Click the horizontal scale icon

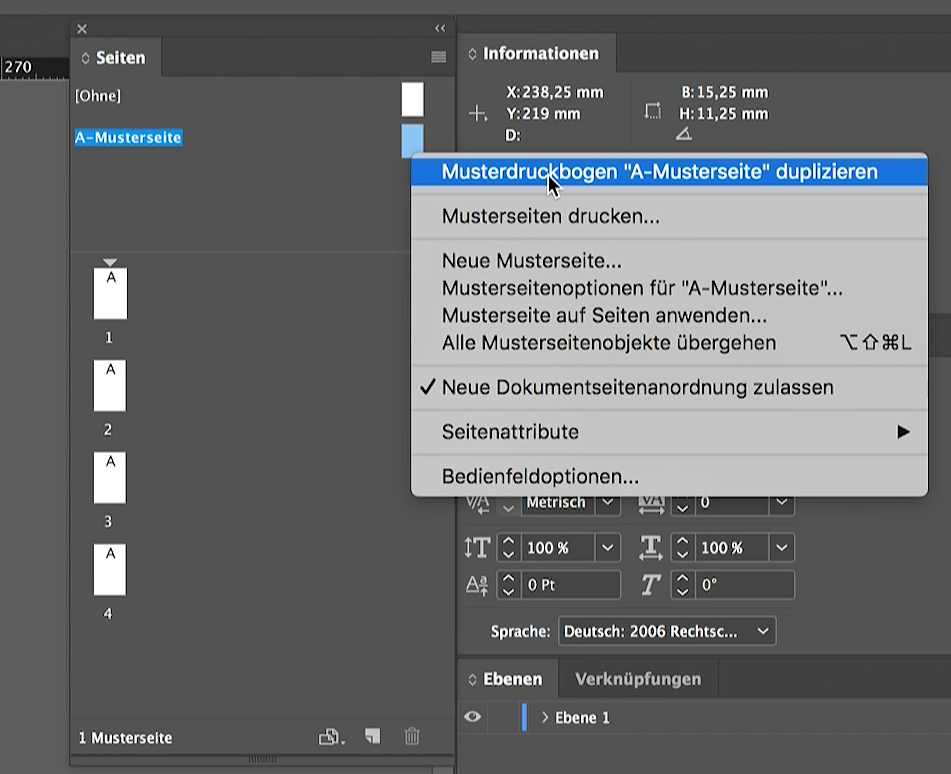click(x=651, y=548)
